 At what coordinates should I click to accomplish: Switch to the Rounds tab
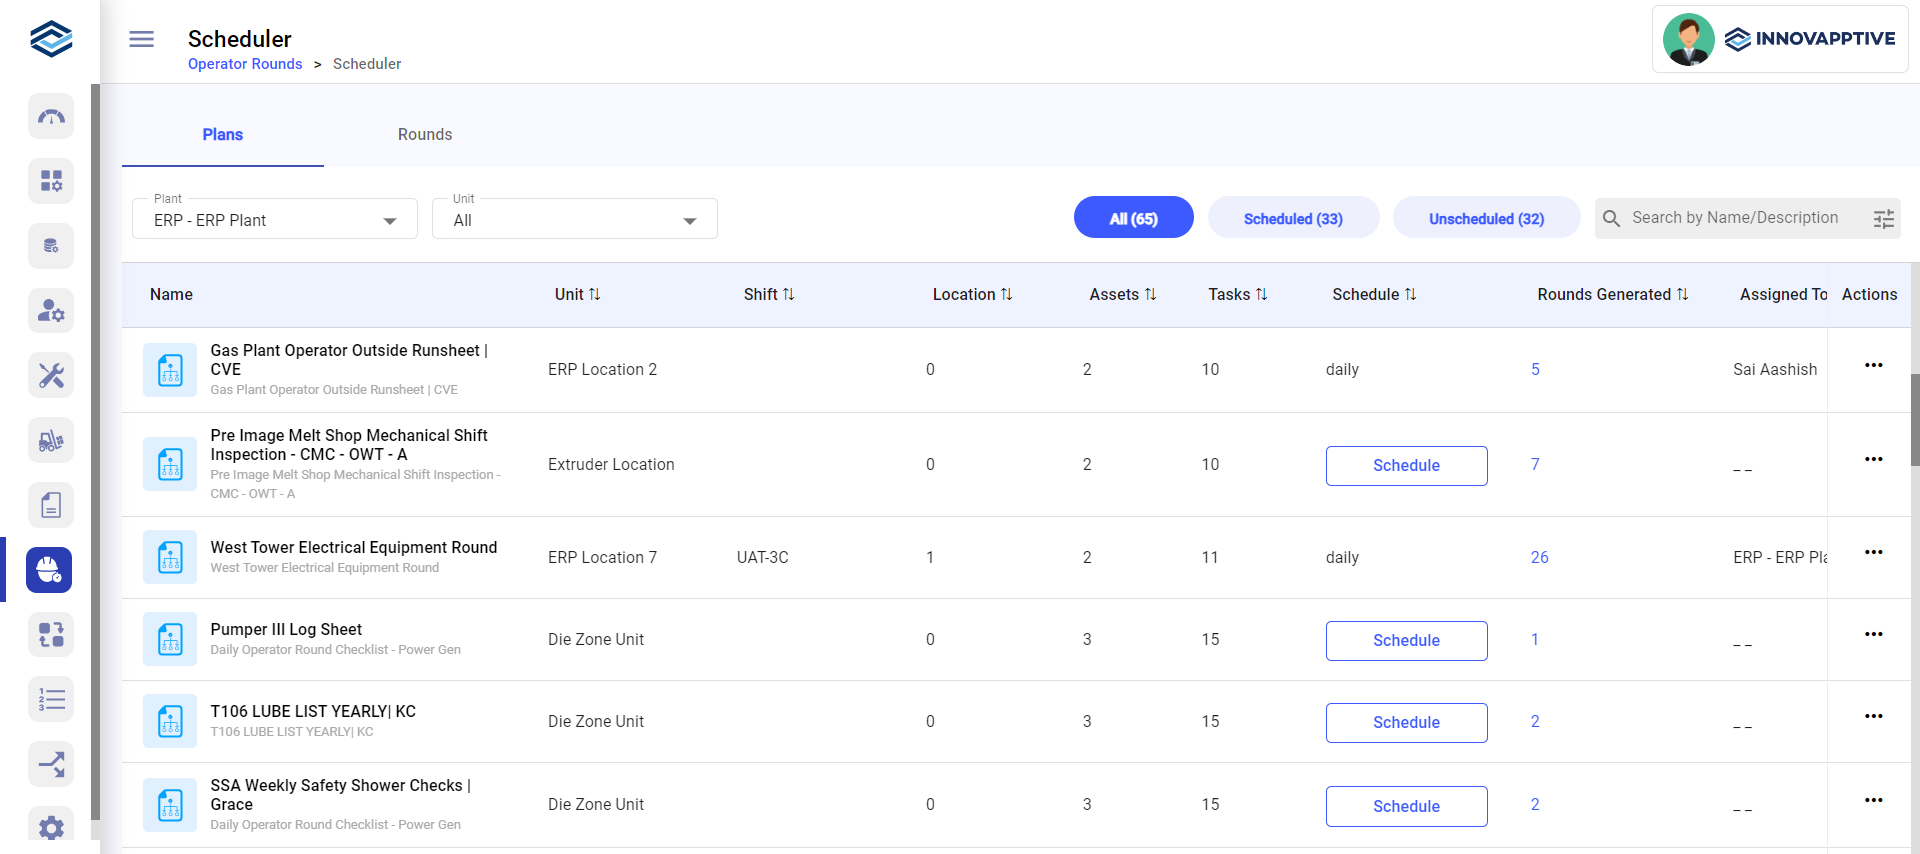(x=424, y=134)
